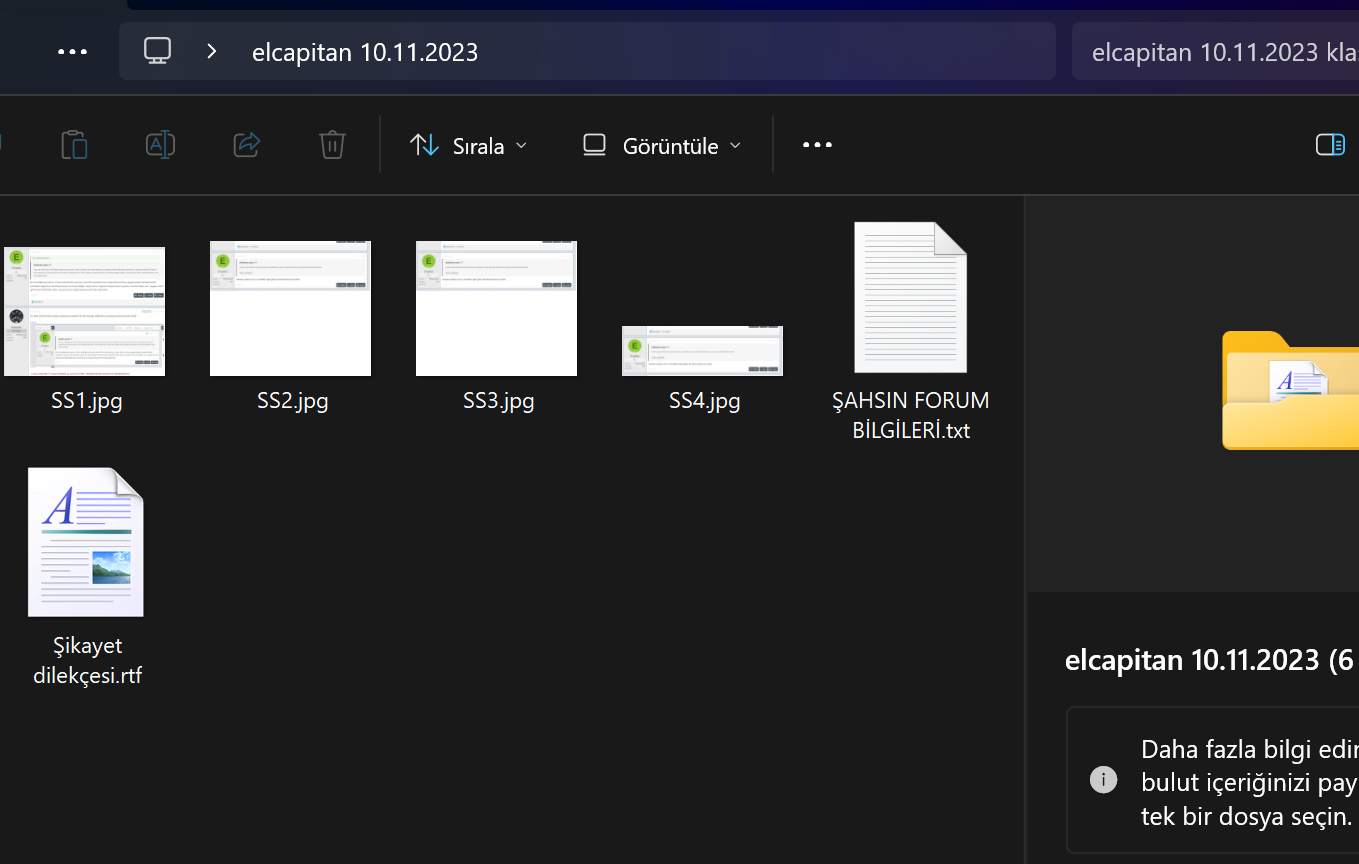
Task: Expand the address bar path chevron
Action: point(211,51)
